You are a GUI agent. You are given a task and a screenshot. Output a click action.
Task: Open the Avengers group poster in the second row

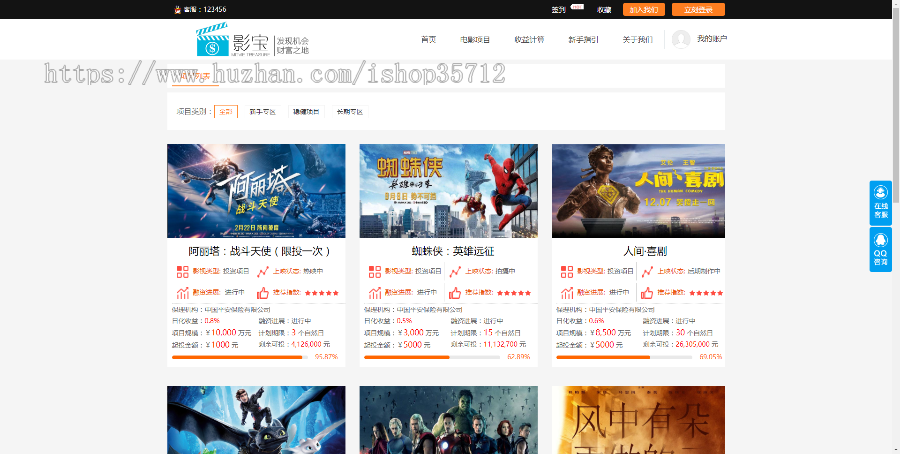tap(449, 420)
